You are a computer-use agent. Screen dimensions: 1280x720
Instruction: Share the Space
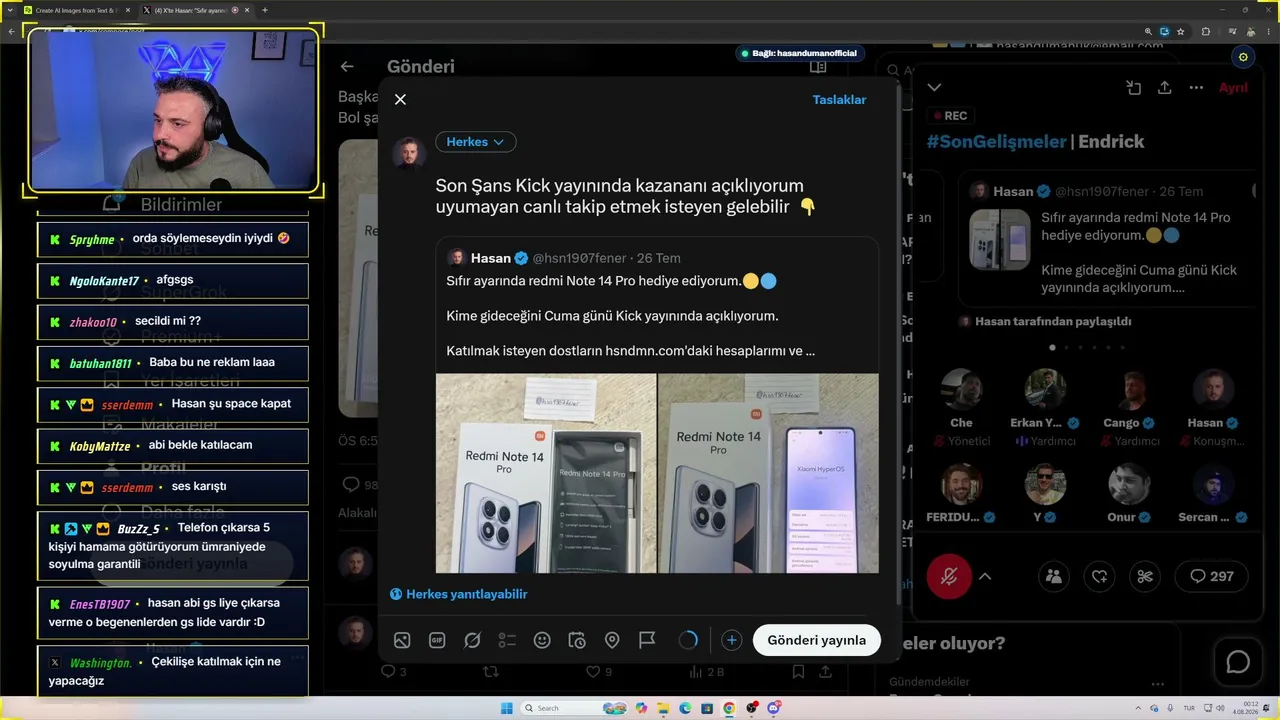point(1165,88)
